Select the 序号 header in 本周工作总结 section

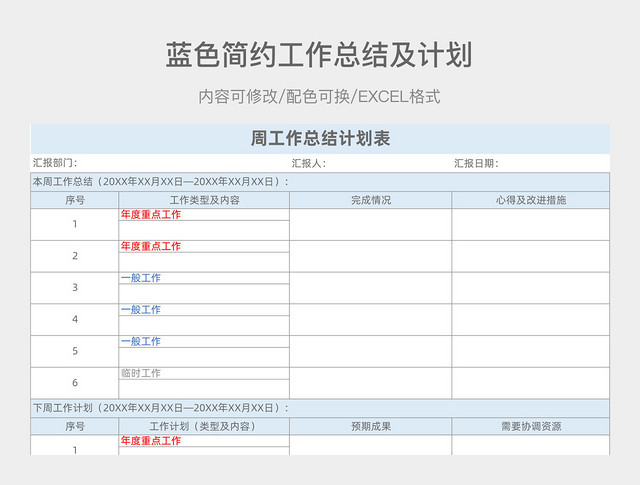[75, 200]
